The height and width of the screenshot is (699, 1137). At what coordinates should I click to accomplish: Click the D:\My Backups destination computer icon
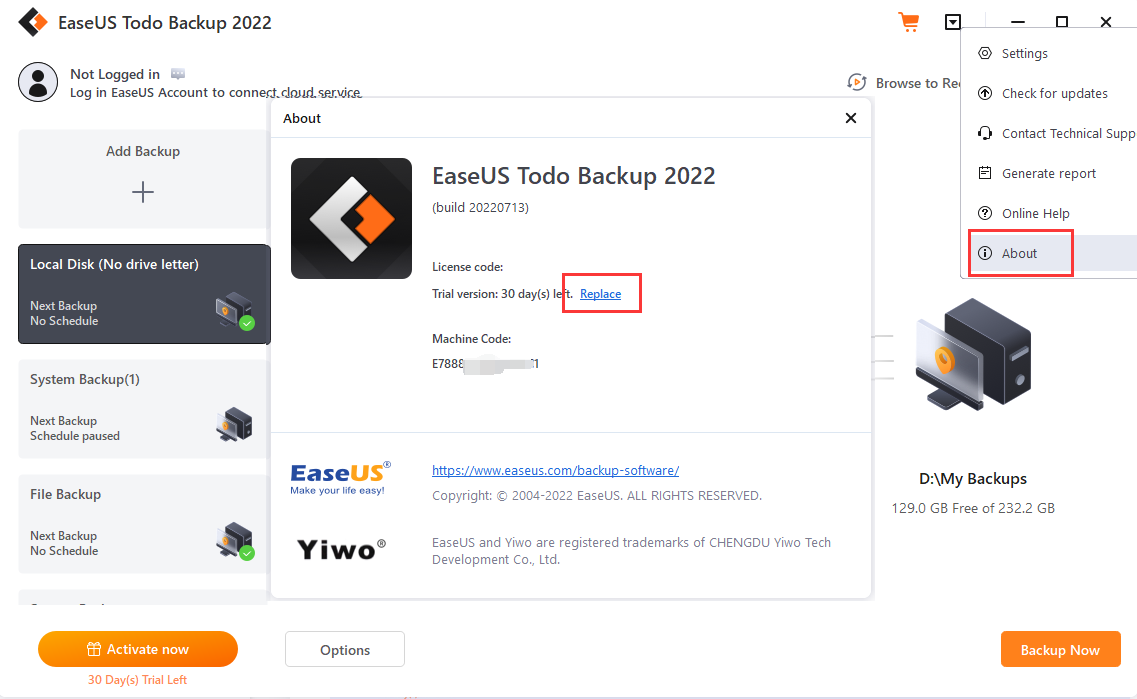click(973, 354)
